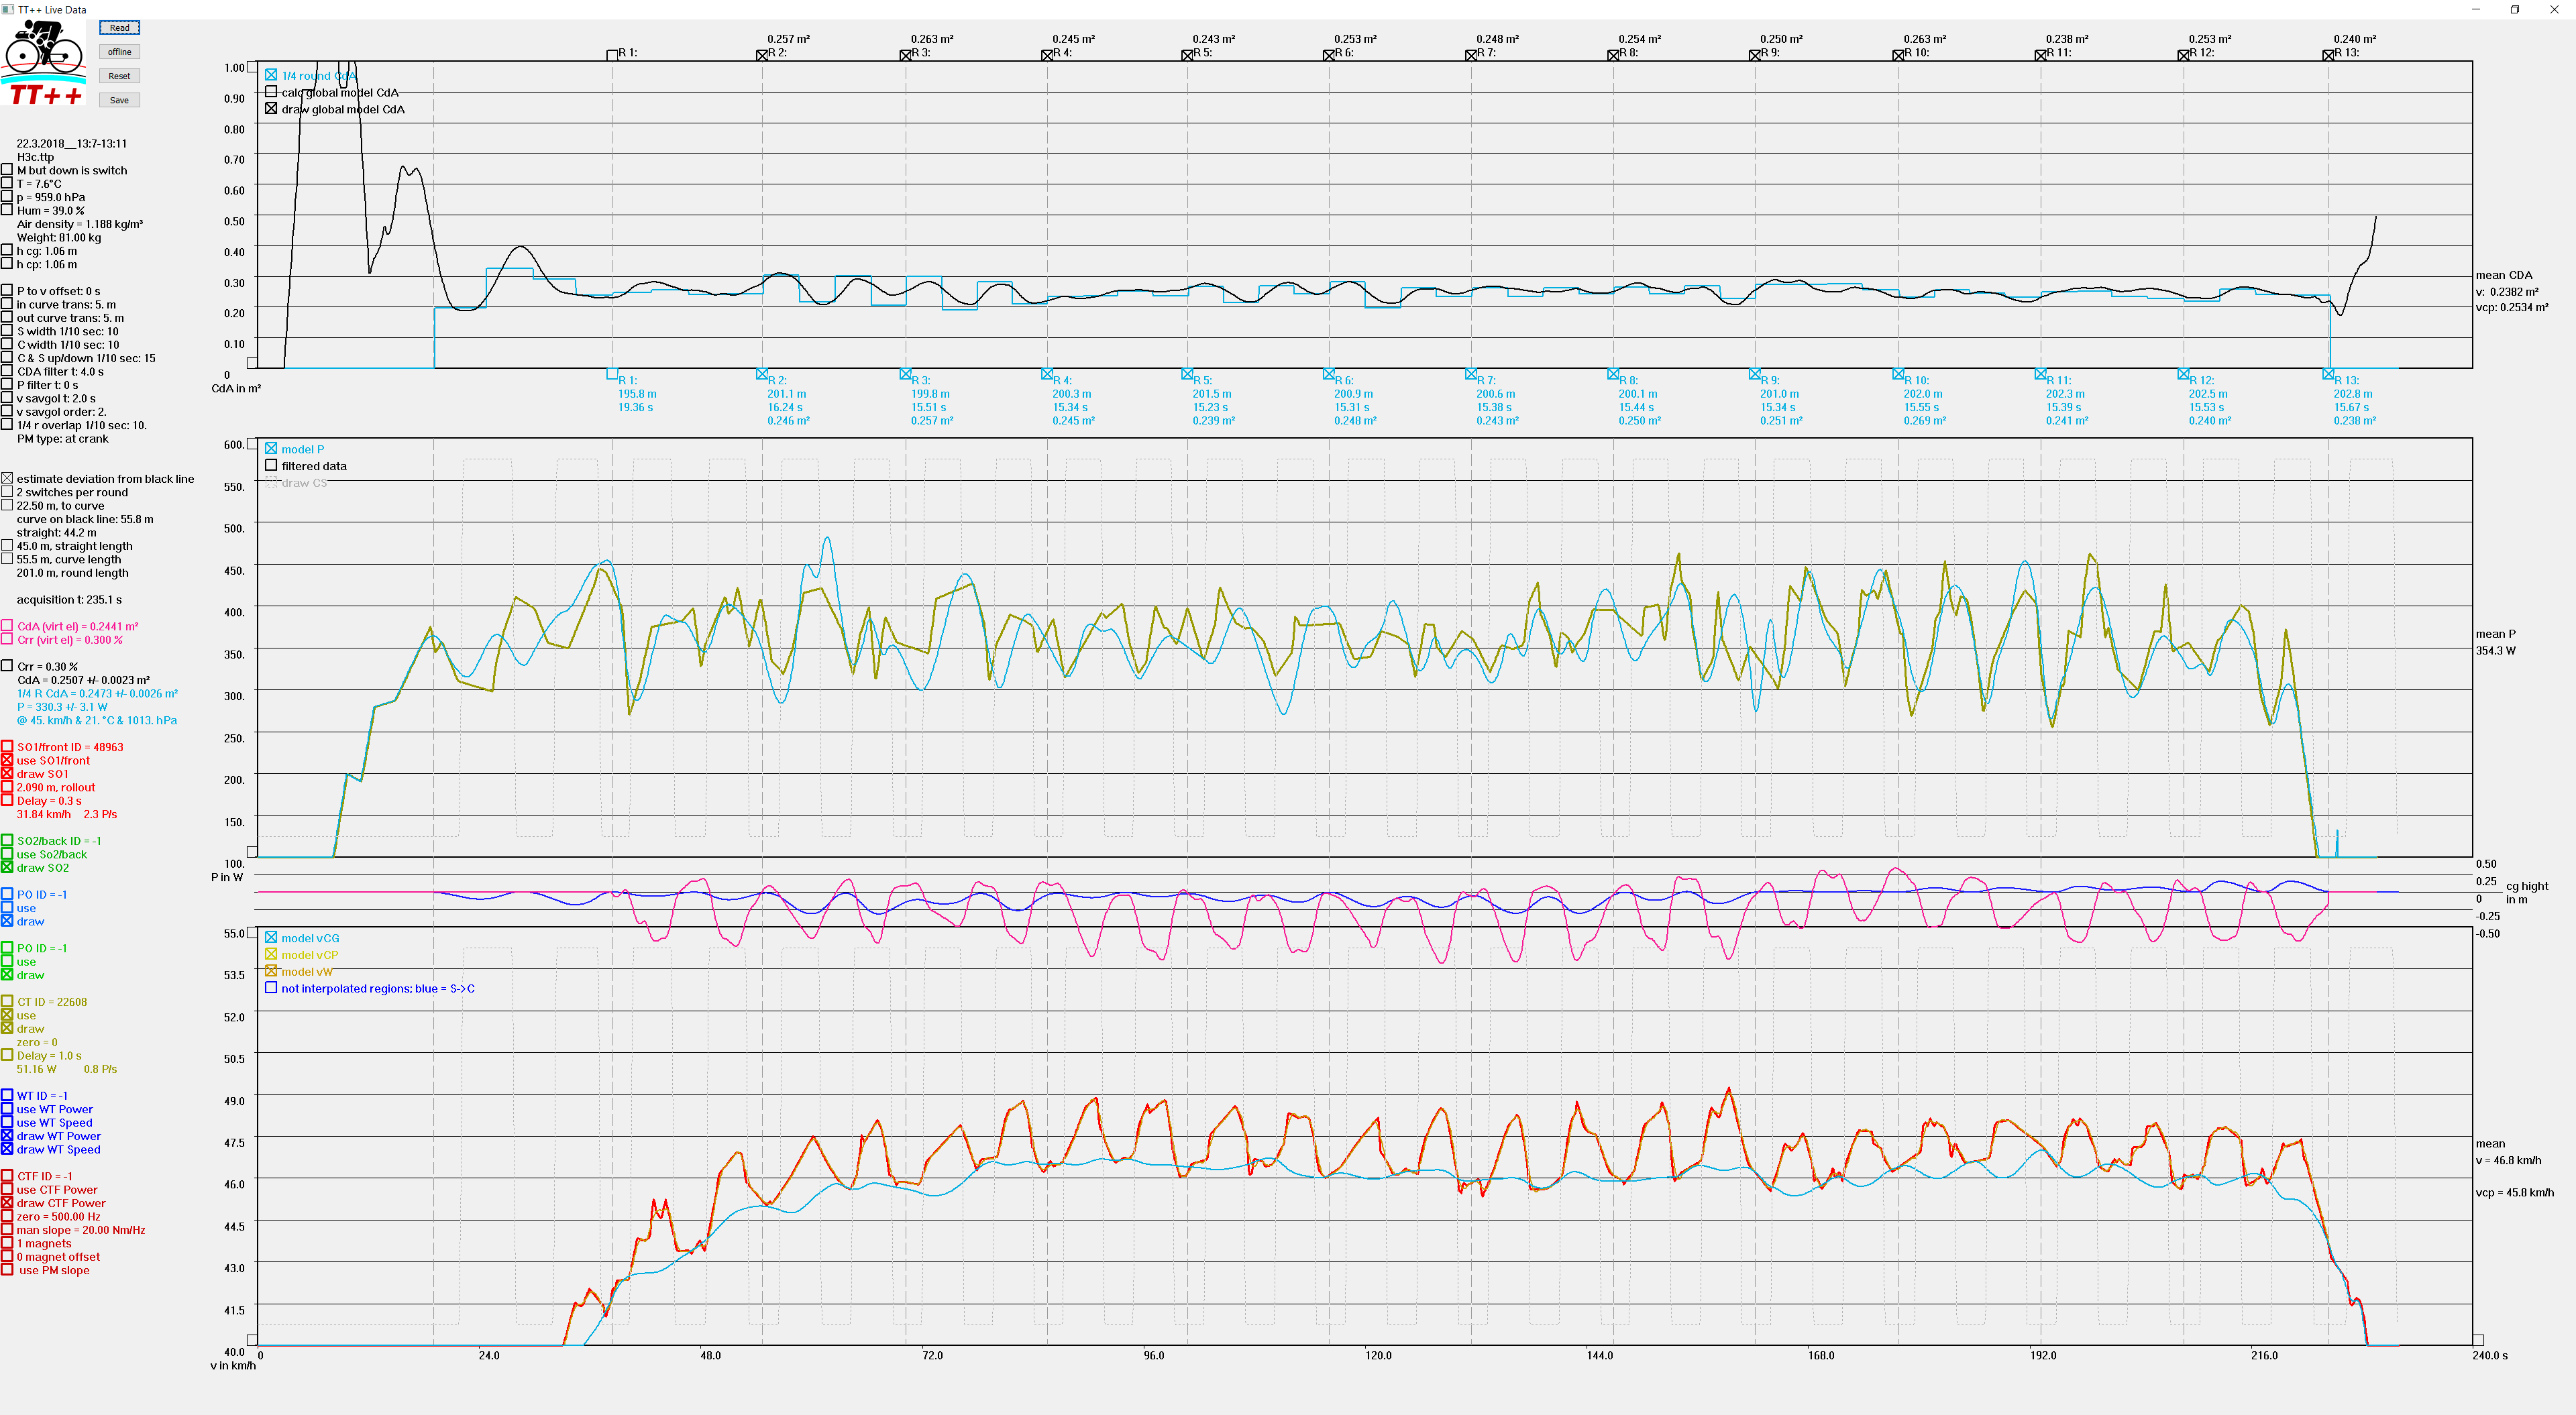Enable not interpolated regions checkbox
Viewport: 2576px width, 1415px height.
click(x=271, y=988)
